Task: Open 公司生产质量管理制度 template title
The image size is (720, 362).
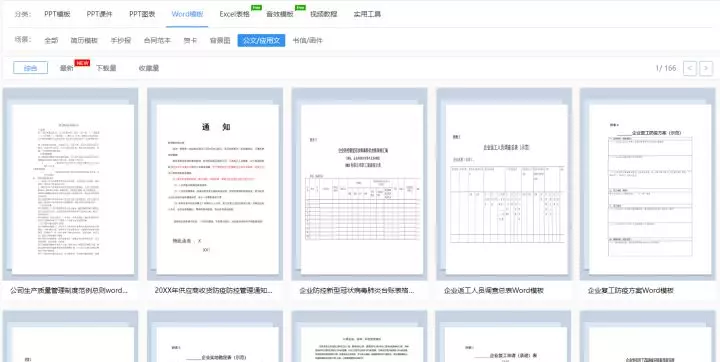Action: tap(69, 291)
